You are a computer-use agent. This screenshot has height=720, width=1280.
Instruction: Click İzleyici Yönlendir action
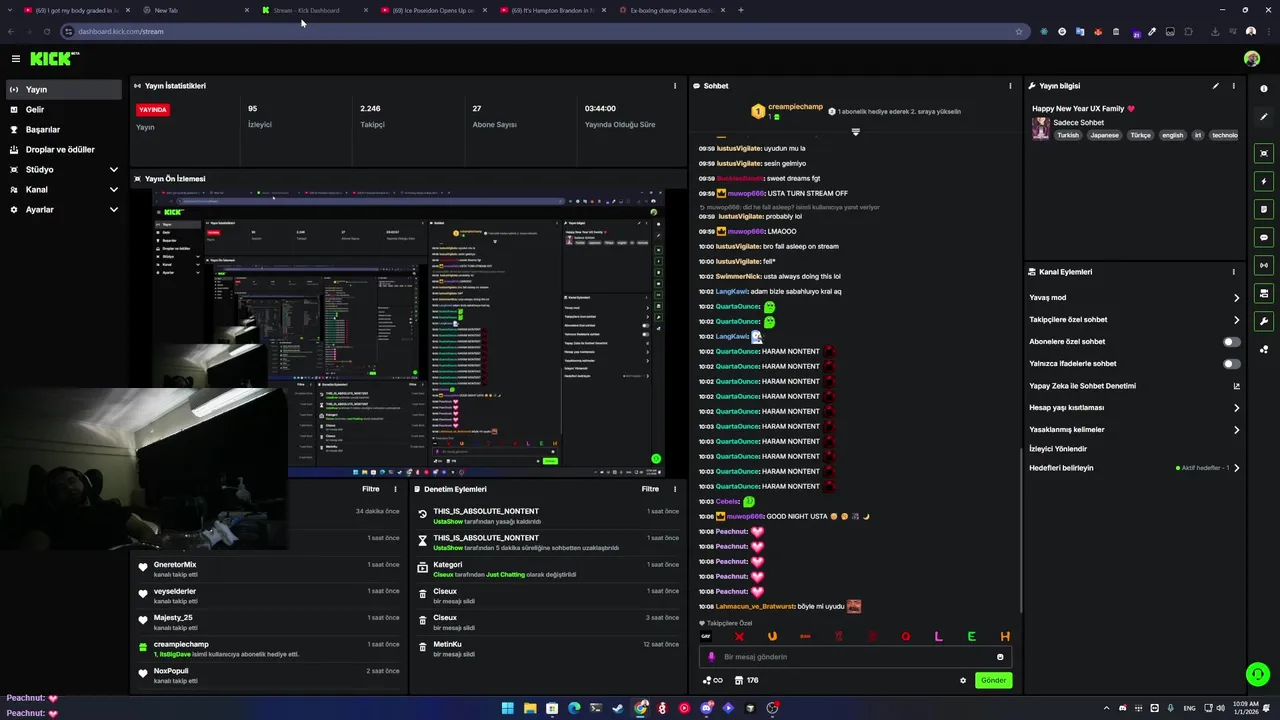point(1058,449)
